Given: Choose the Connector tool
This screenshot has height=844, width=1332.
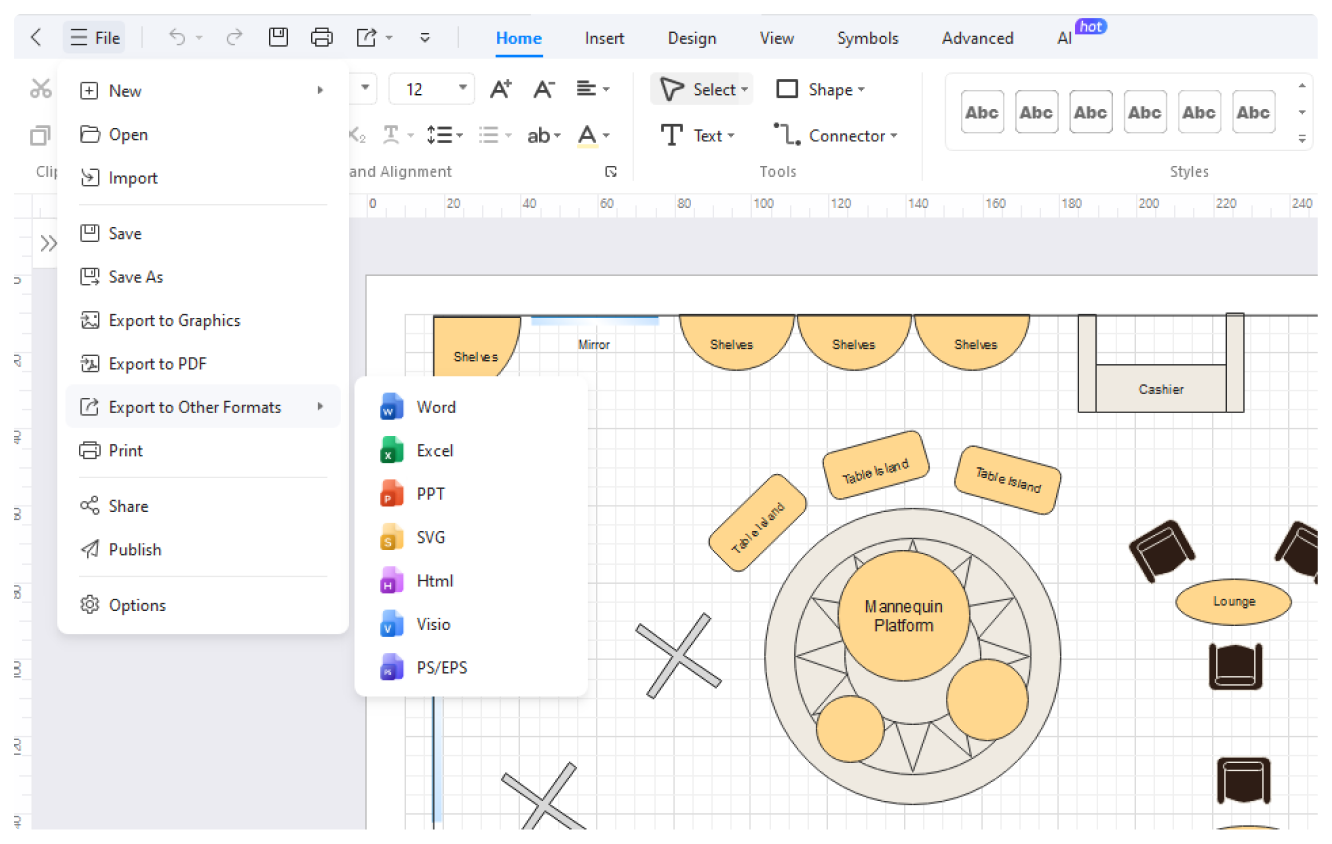Looking at the screenshot, I should pos(836,135).
